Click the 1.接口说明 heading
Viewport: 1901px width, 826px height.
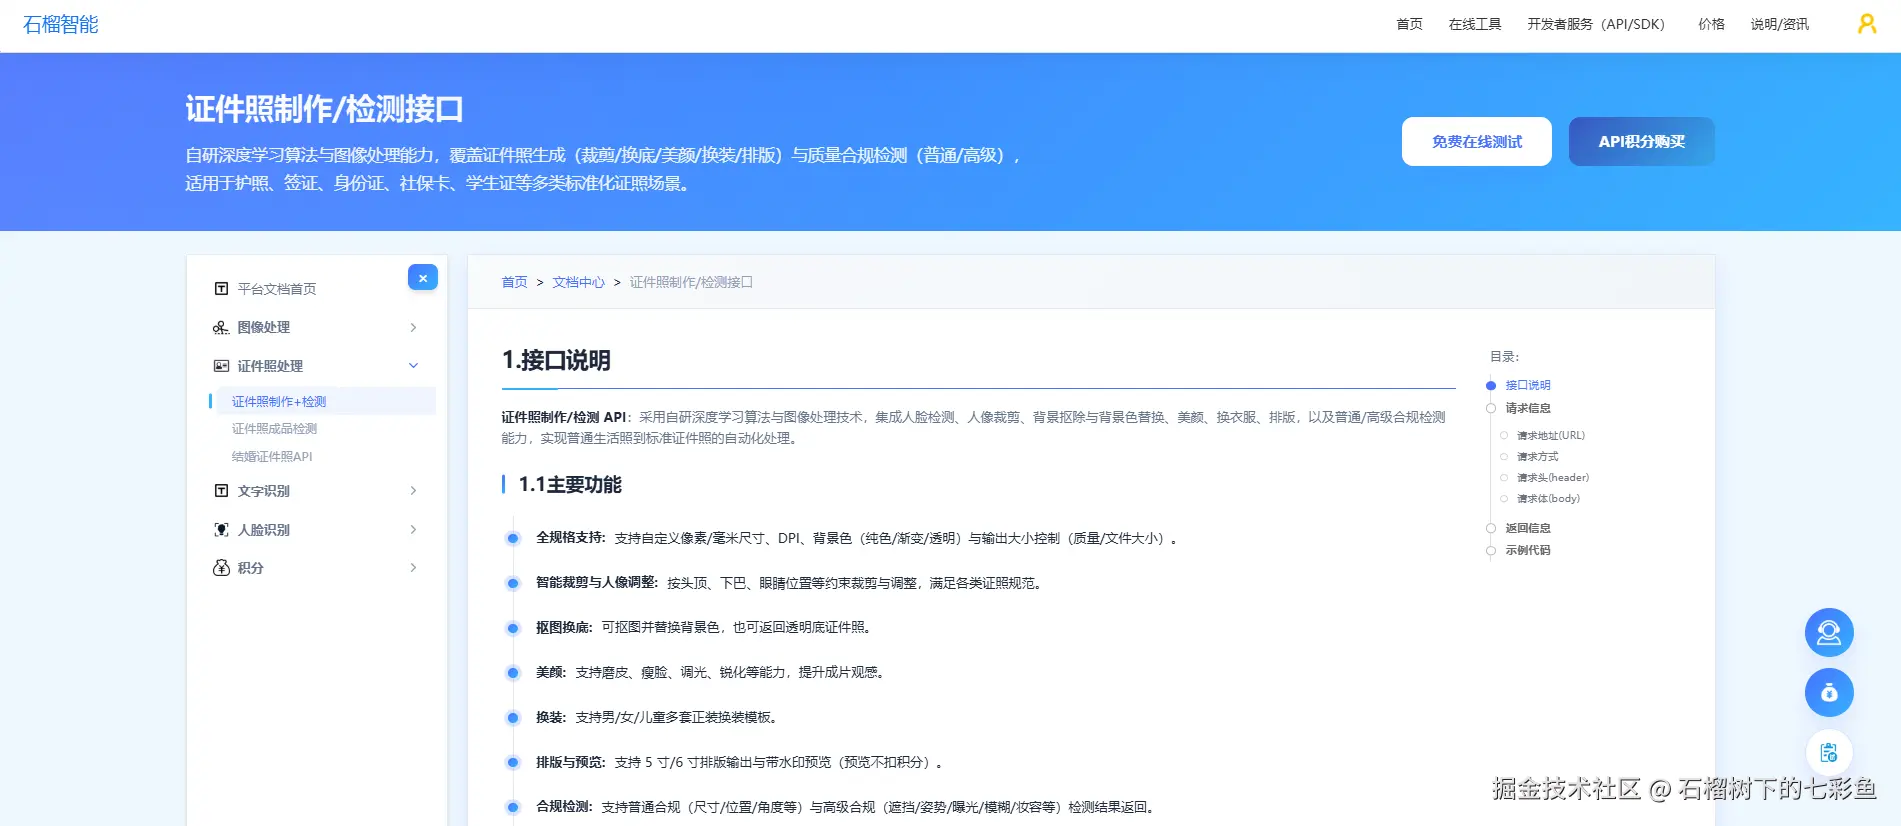click(556, 360)
